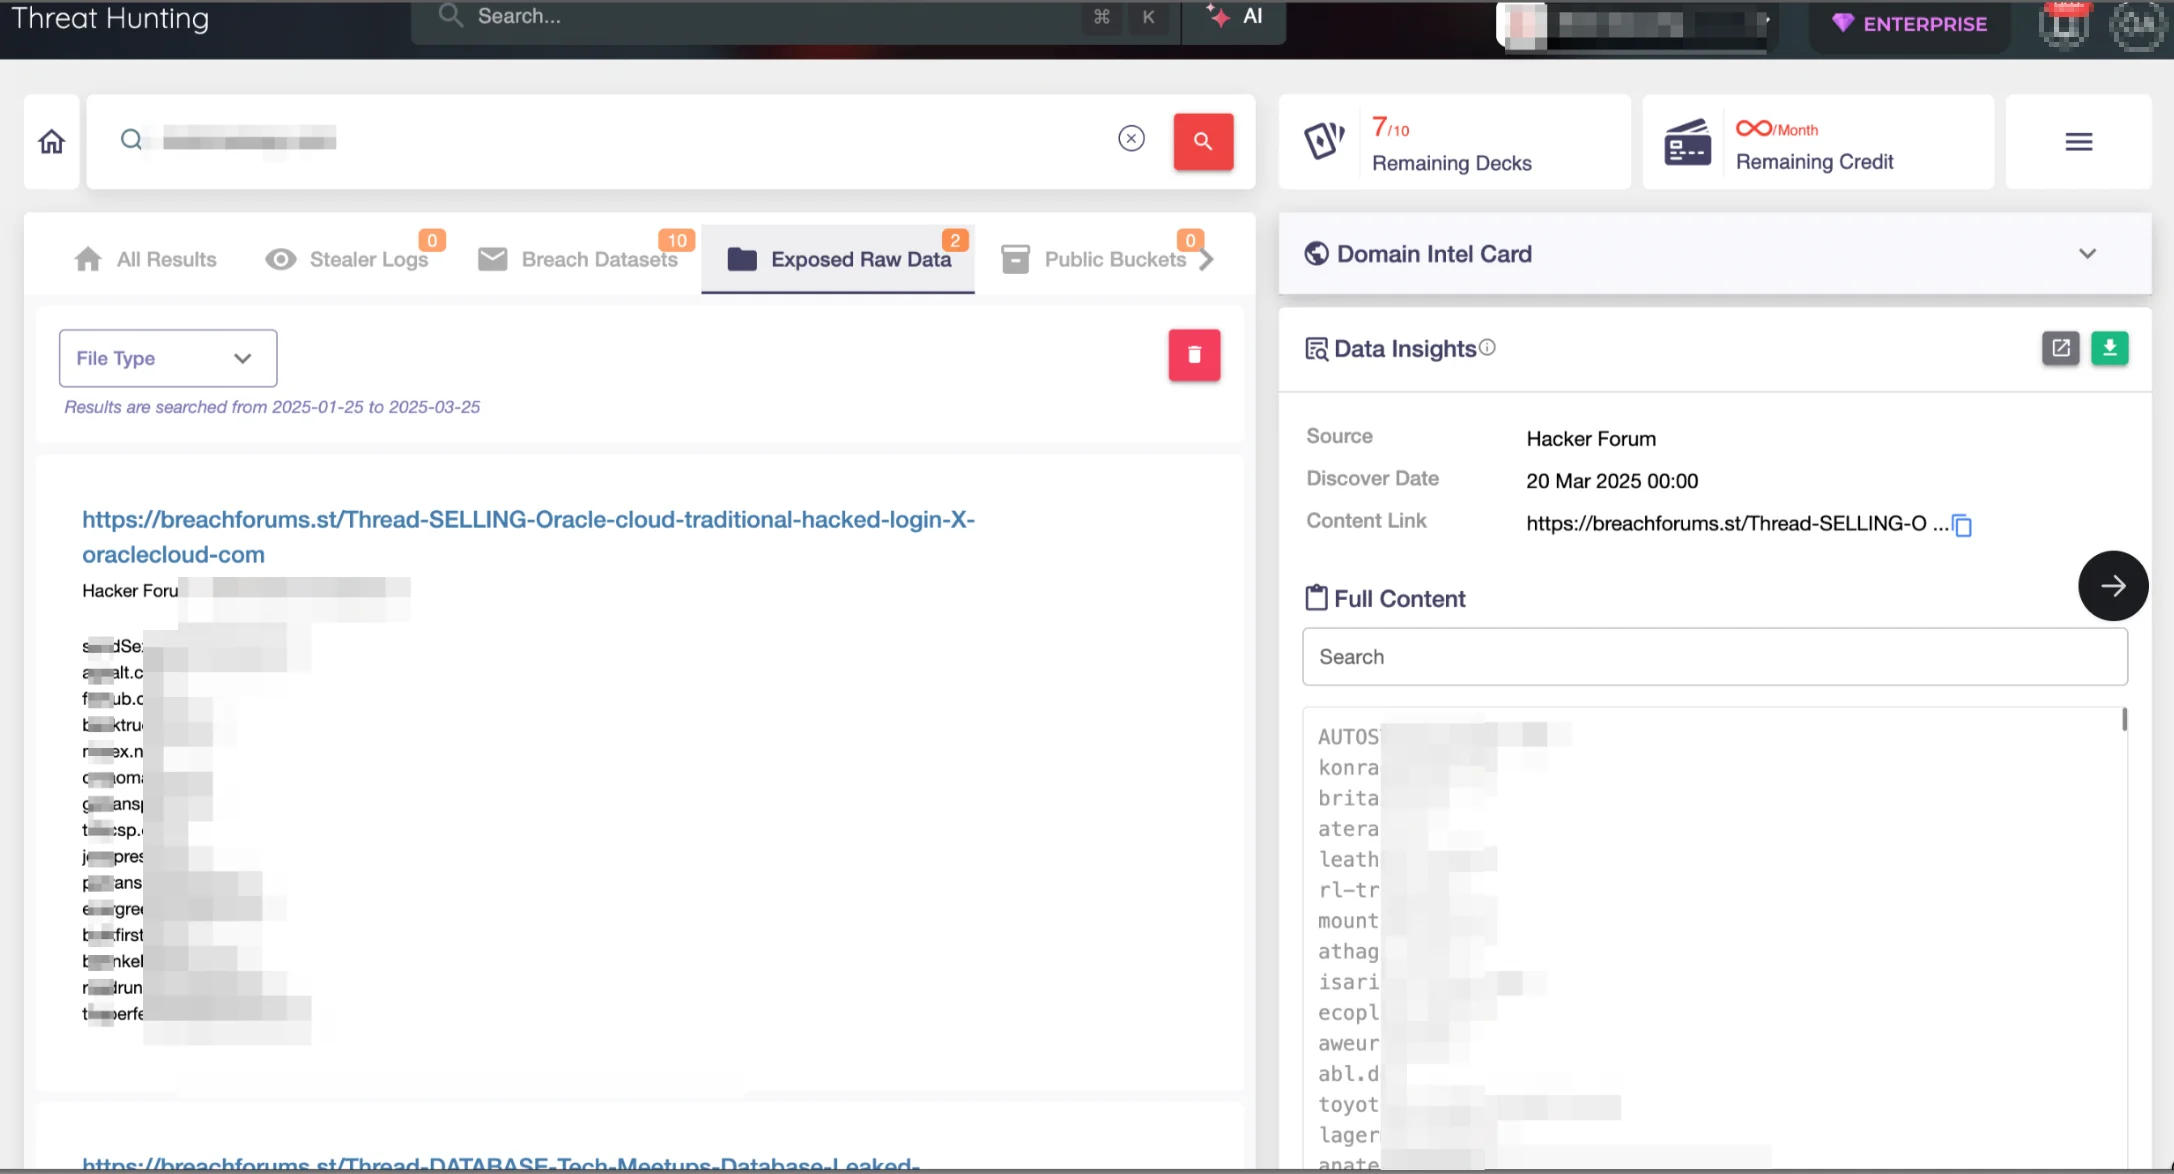Screen dimensions: 2174x1174
Task: Click the Remaining Credit card icon
Action: (x=1687, y=142)
